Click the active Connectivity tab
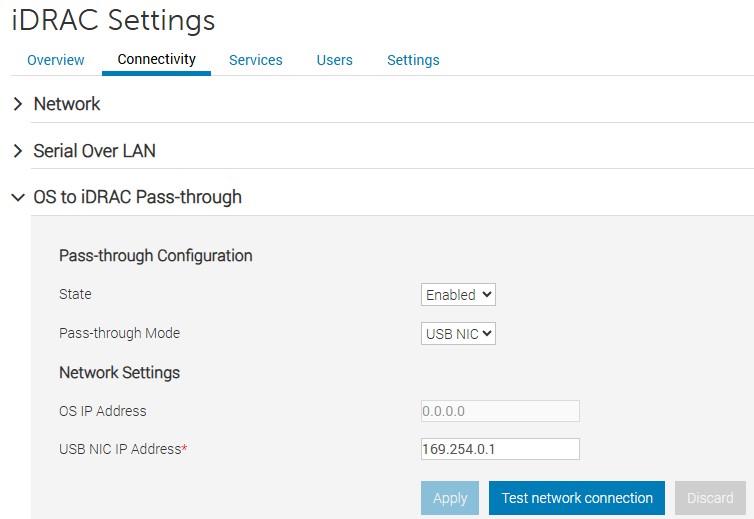Screen dimensions: 754x519 [156, 59]
